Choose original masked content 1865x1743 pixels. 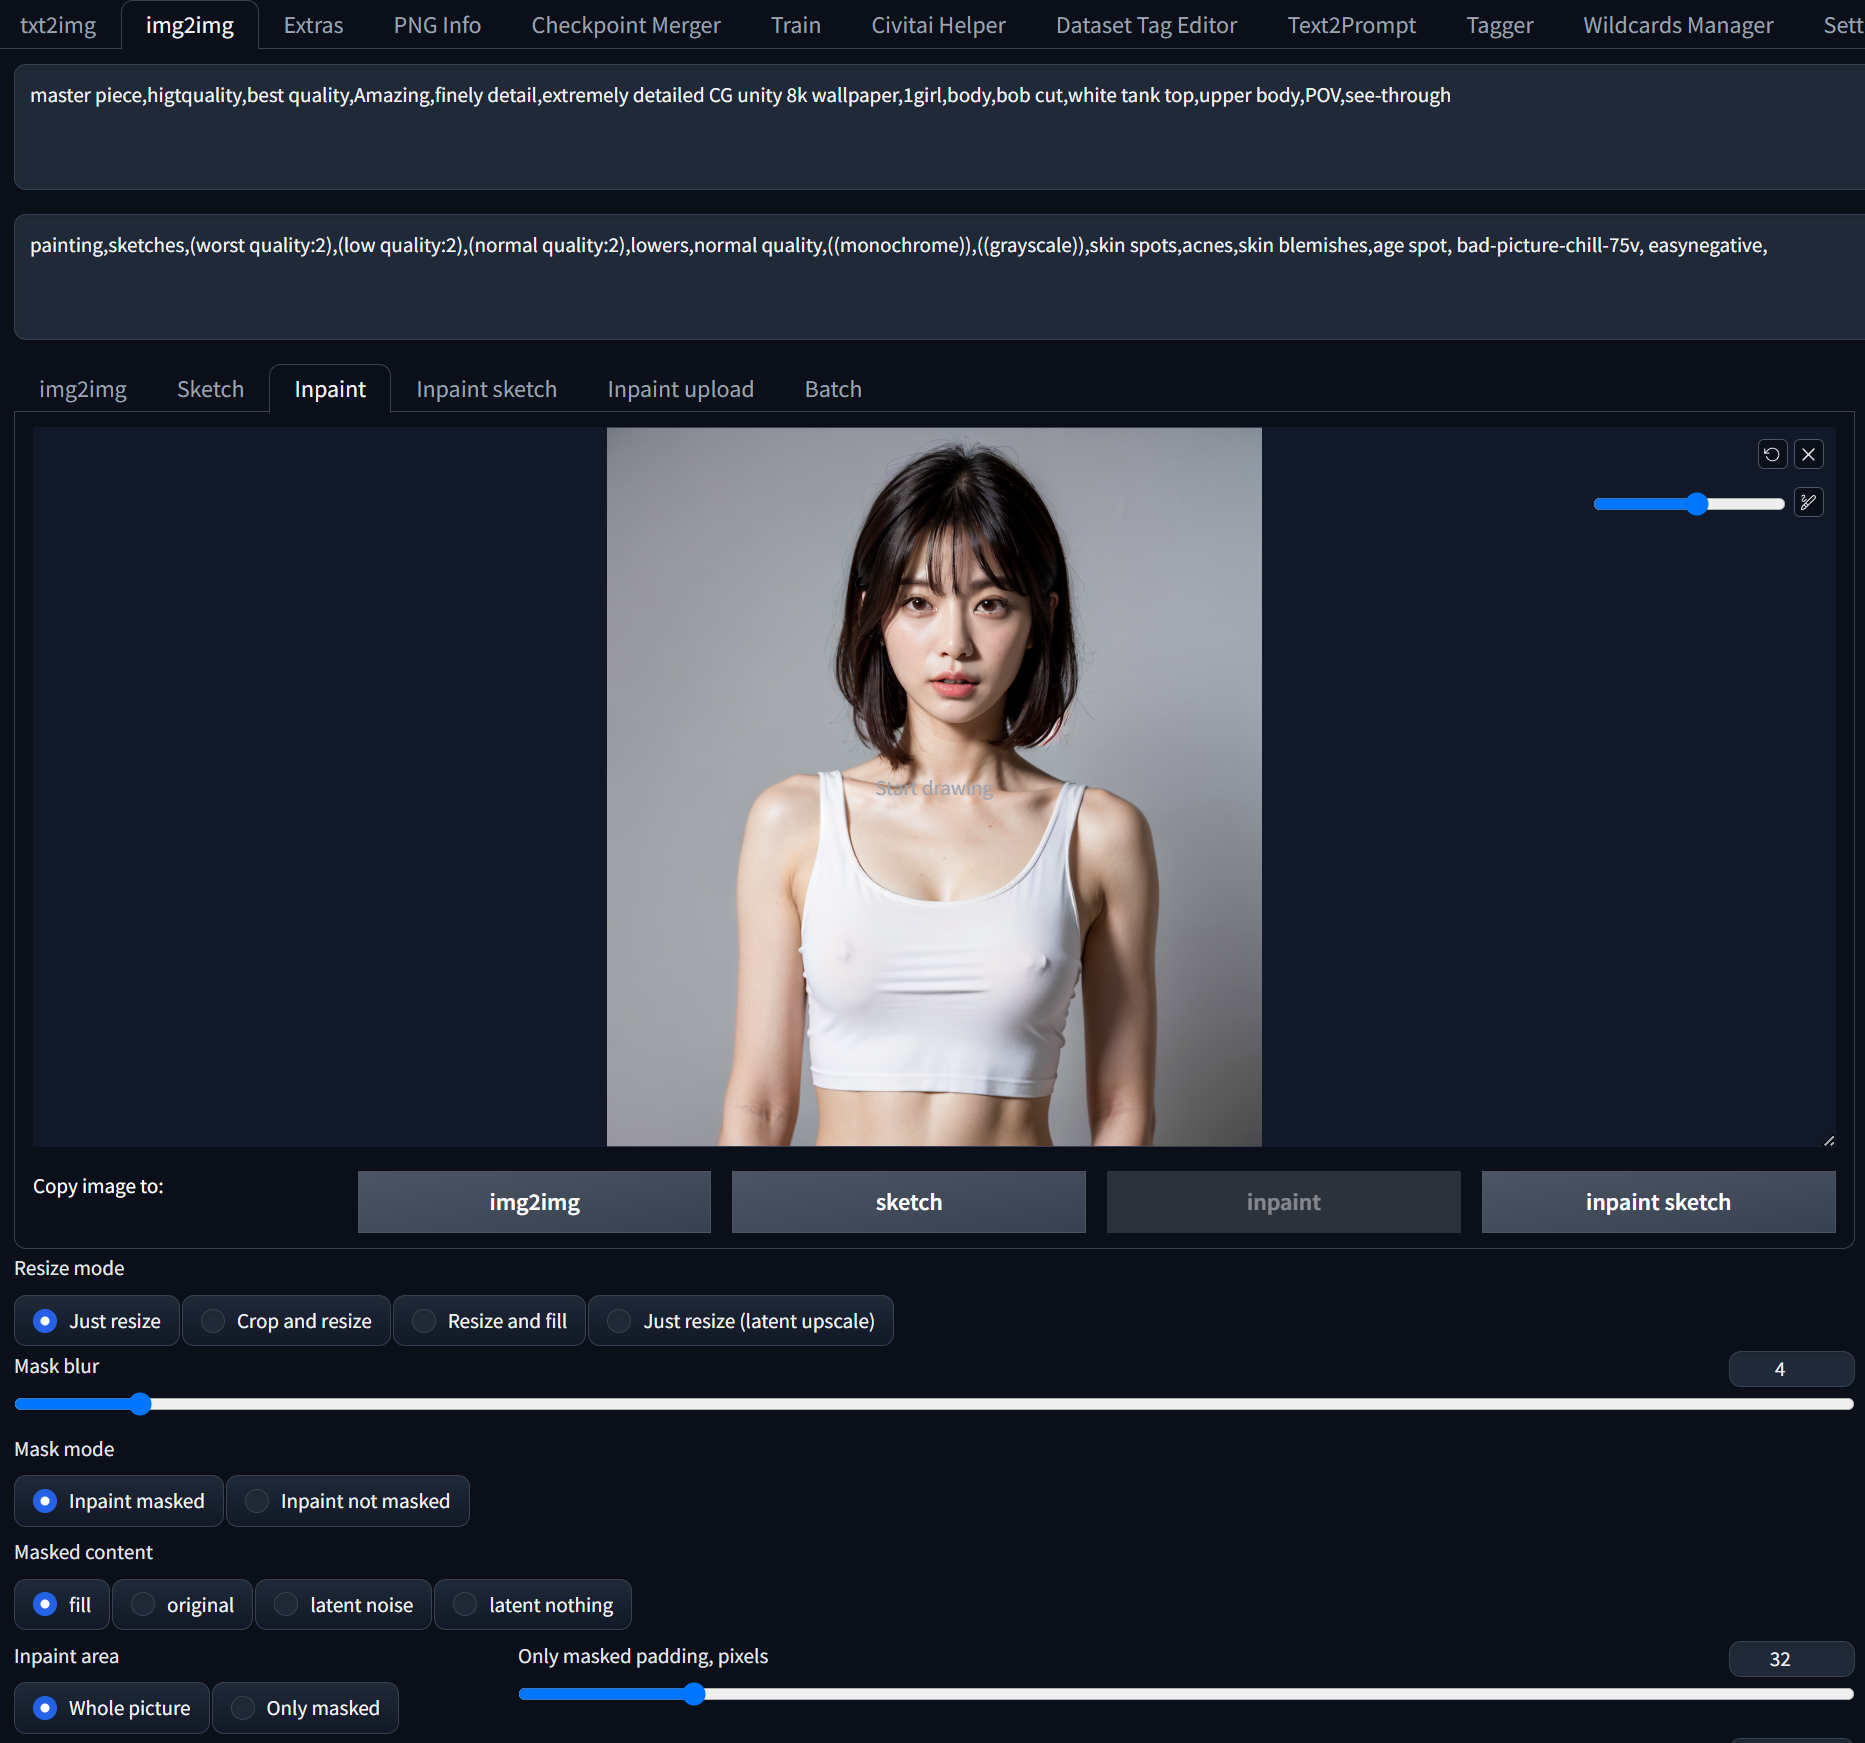tap(183, 1605)
